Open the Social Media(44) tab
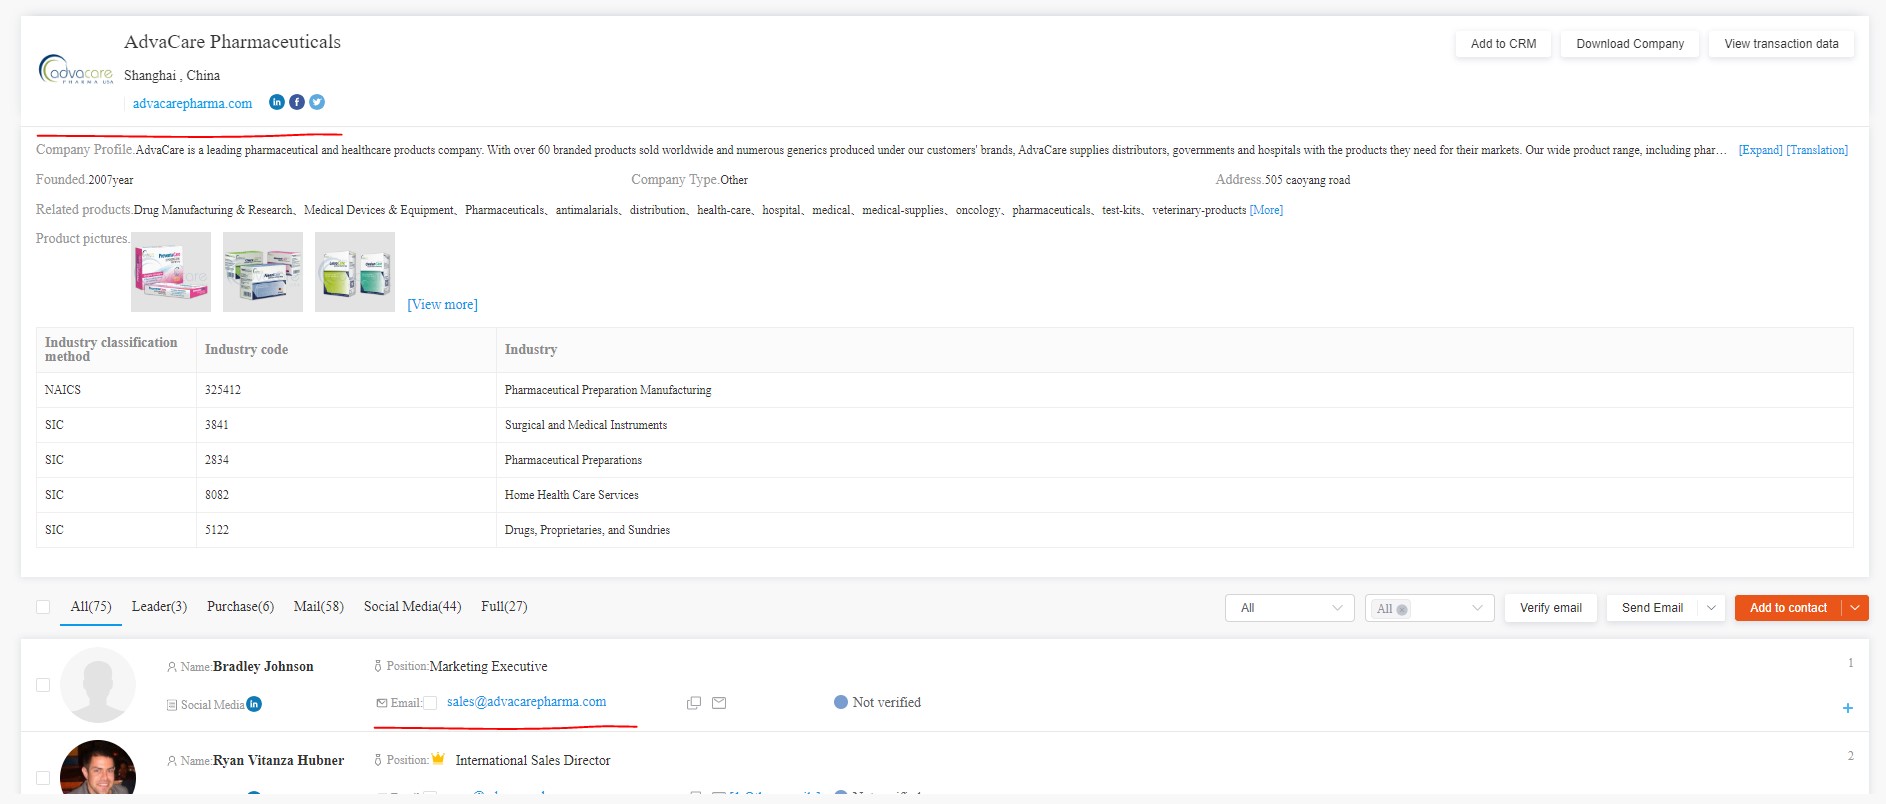 [412, 606]
